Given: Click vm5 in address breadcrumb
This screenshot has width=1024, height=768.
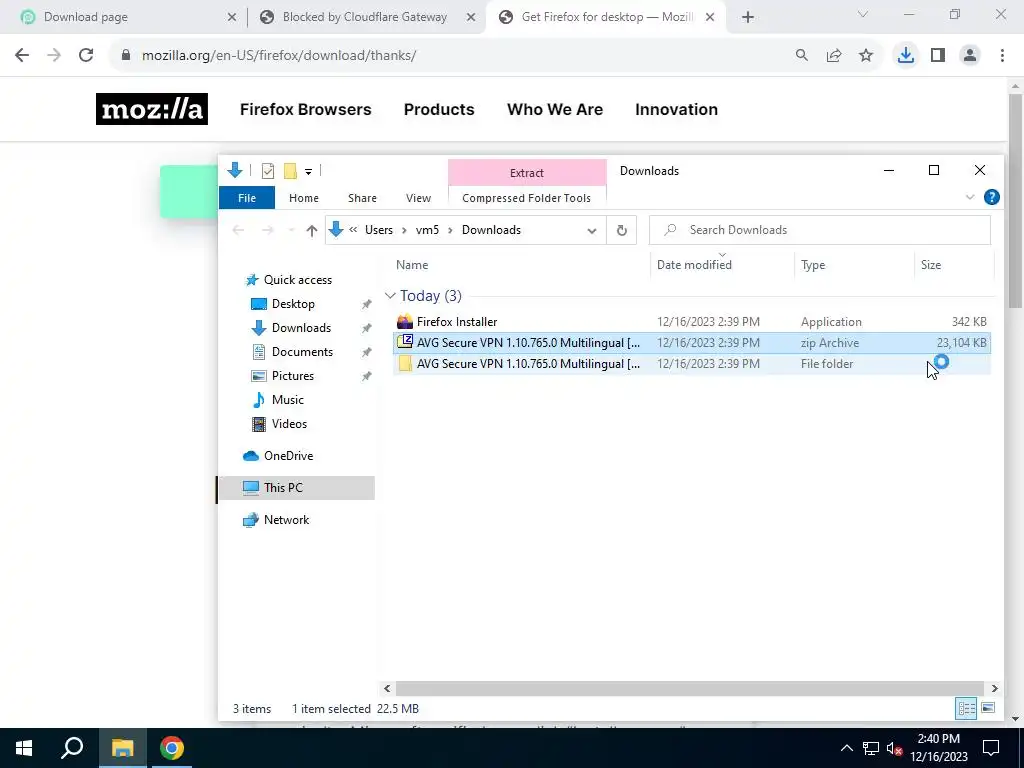Looking at the screenshot, I should tap(427, 230).
